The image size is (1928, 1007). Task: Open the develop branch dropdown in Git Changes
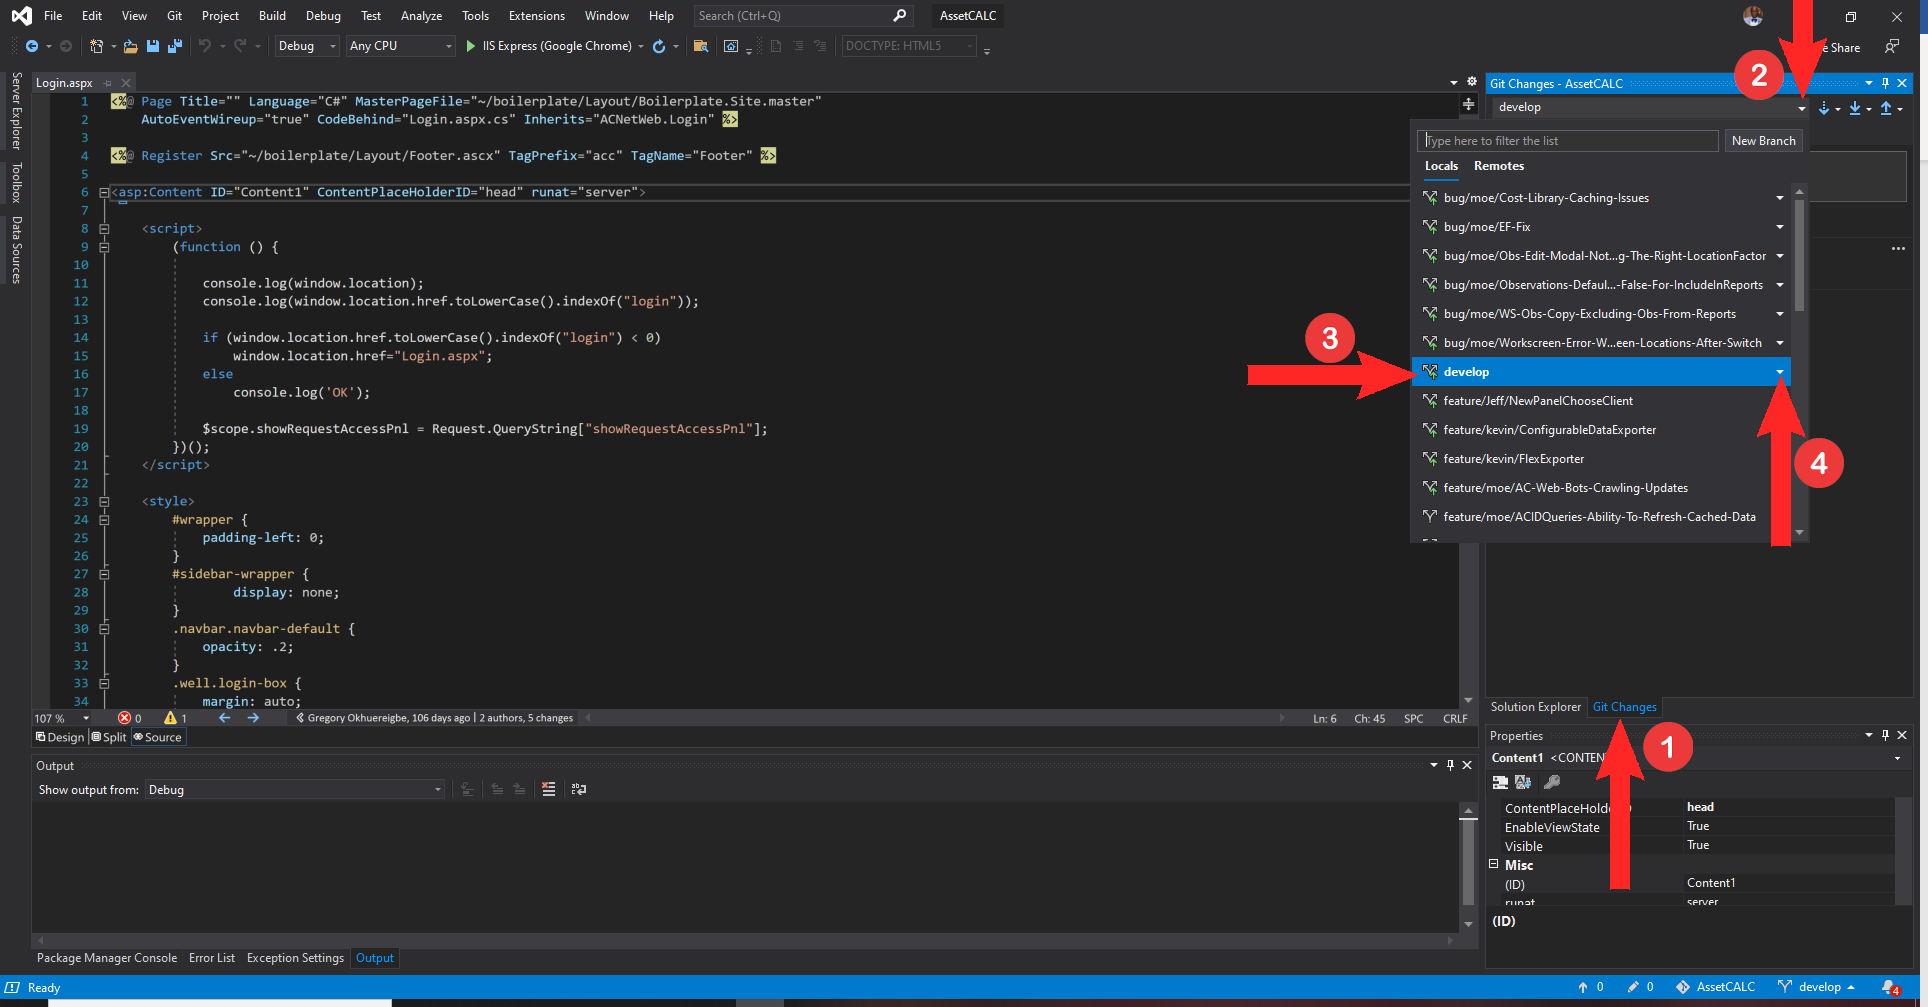(x=1801, y=108)
